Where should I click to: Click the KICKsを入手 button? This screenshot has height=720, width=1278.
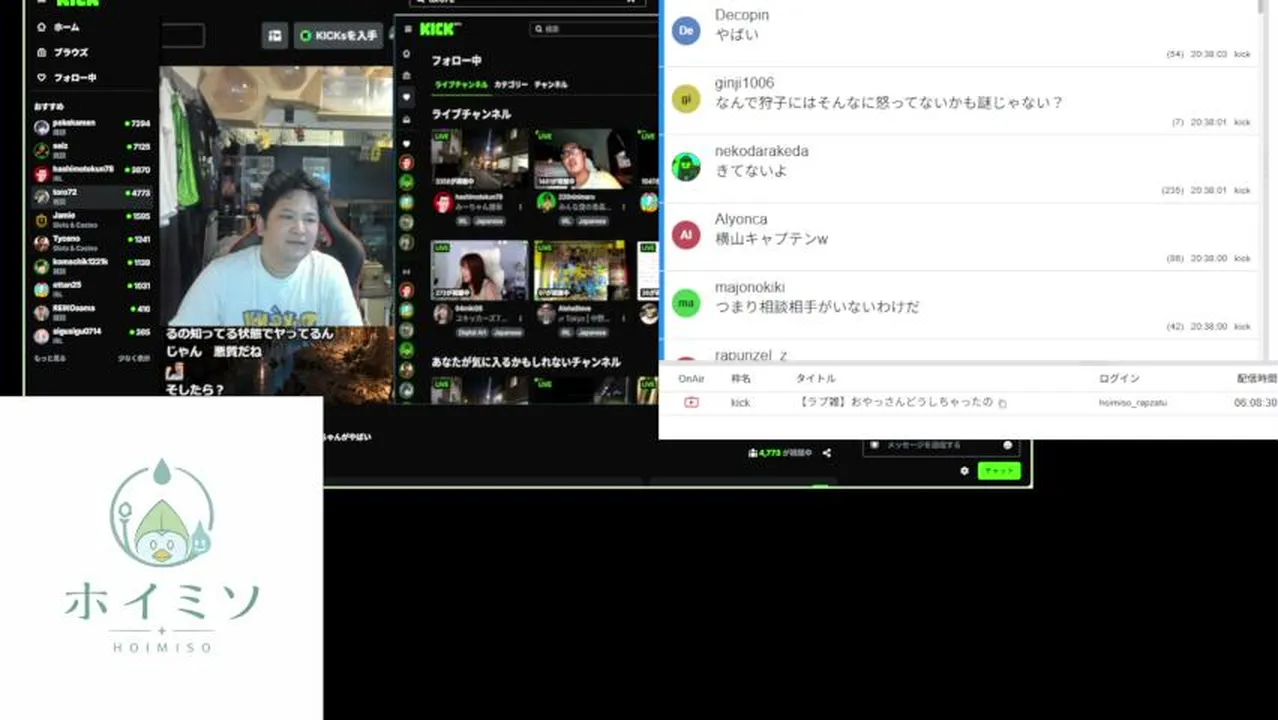339,36
